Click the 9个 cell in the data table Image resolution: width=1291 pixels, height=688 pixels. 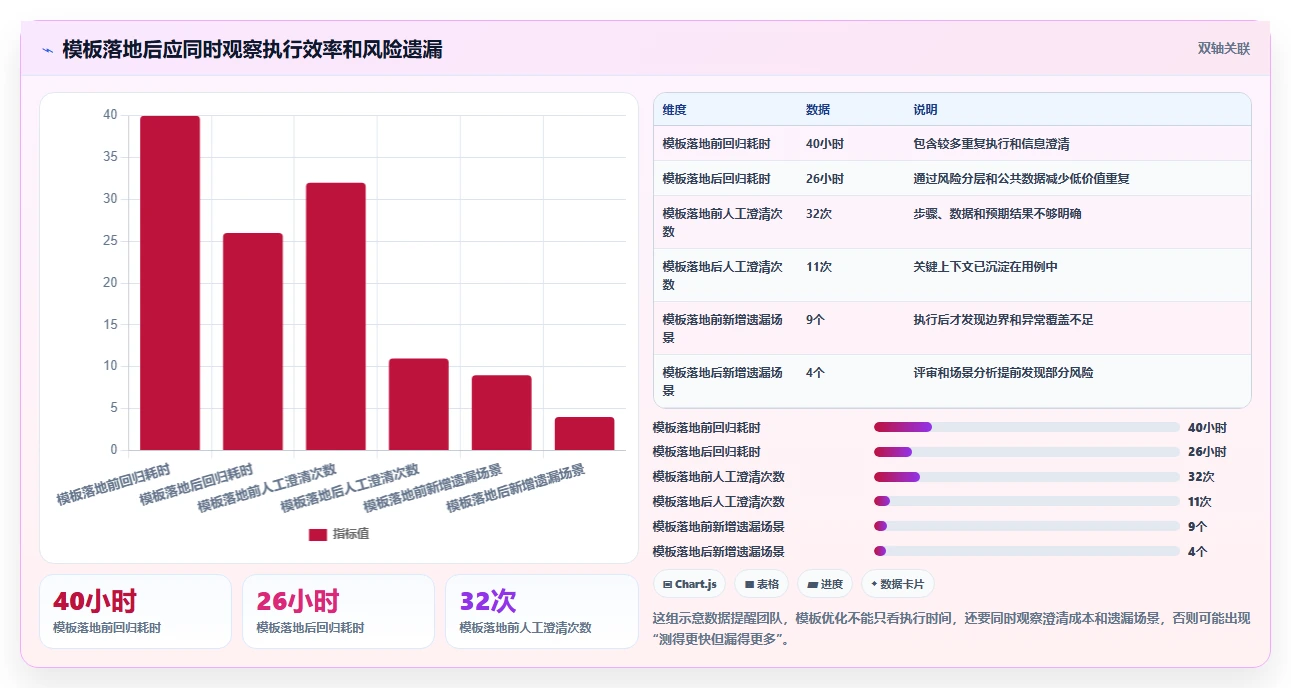tap(815, 320)
